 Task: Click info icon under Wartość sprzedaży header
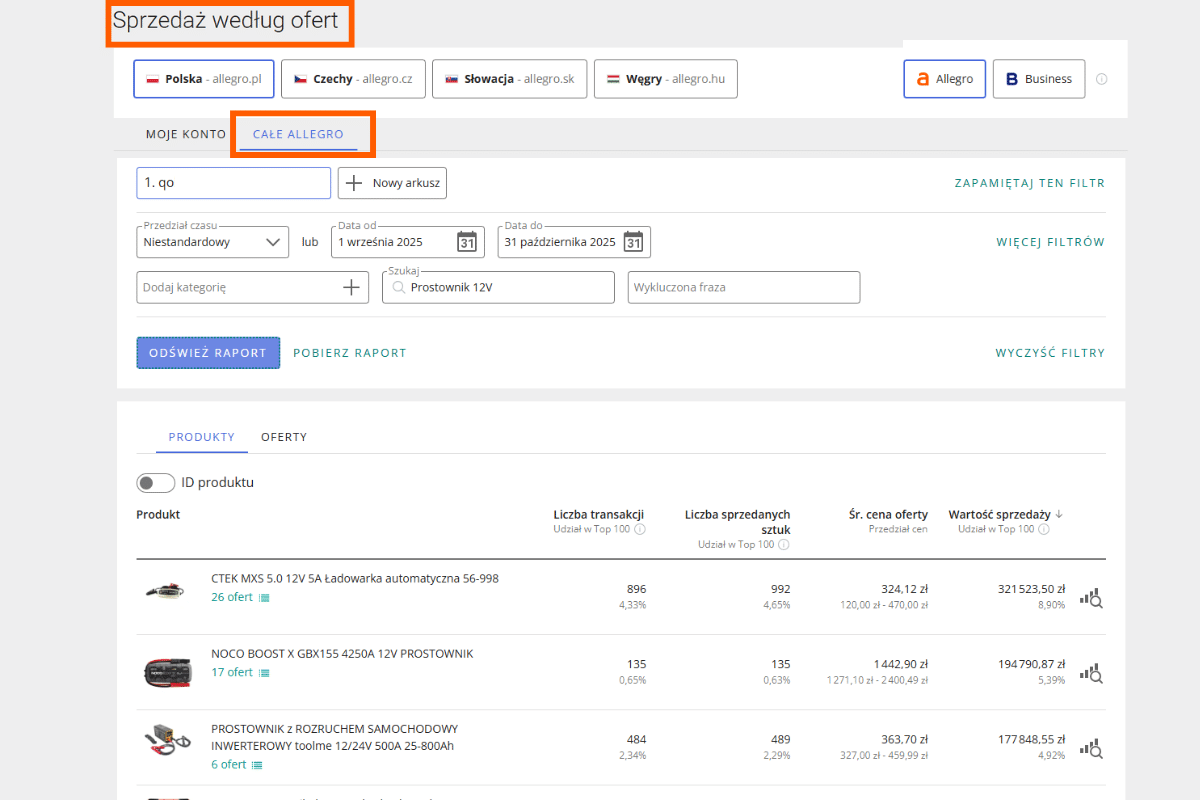coord(1045,529)
